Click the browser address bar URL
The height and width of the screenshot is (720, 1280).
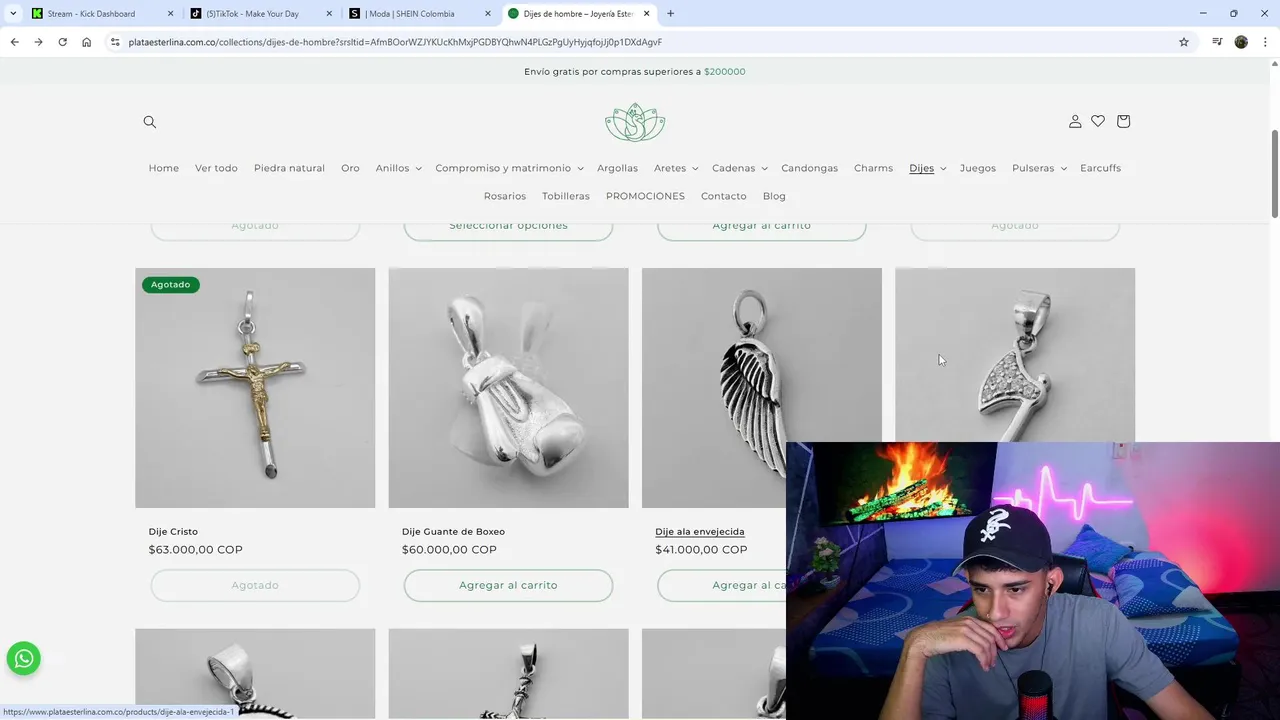(x=395, y=42)
